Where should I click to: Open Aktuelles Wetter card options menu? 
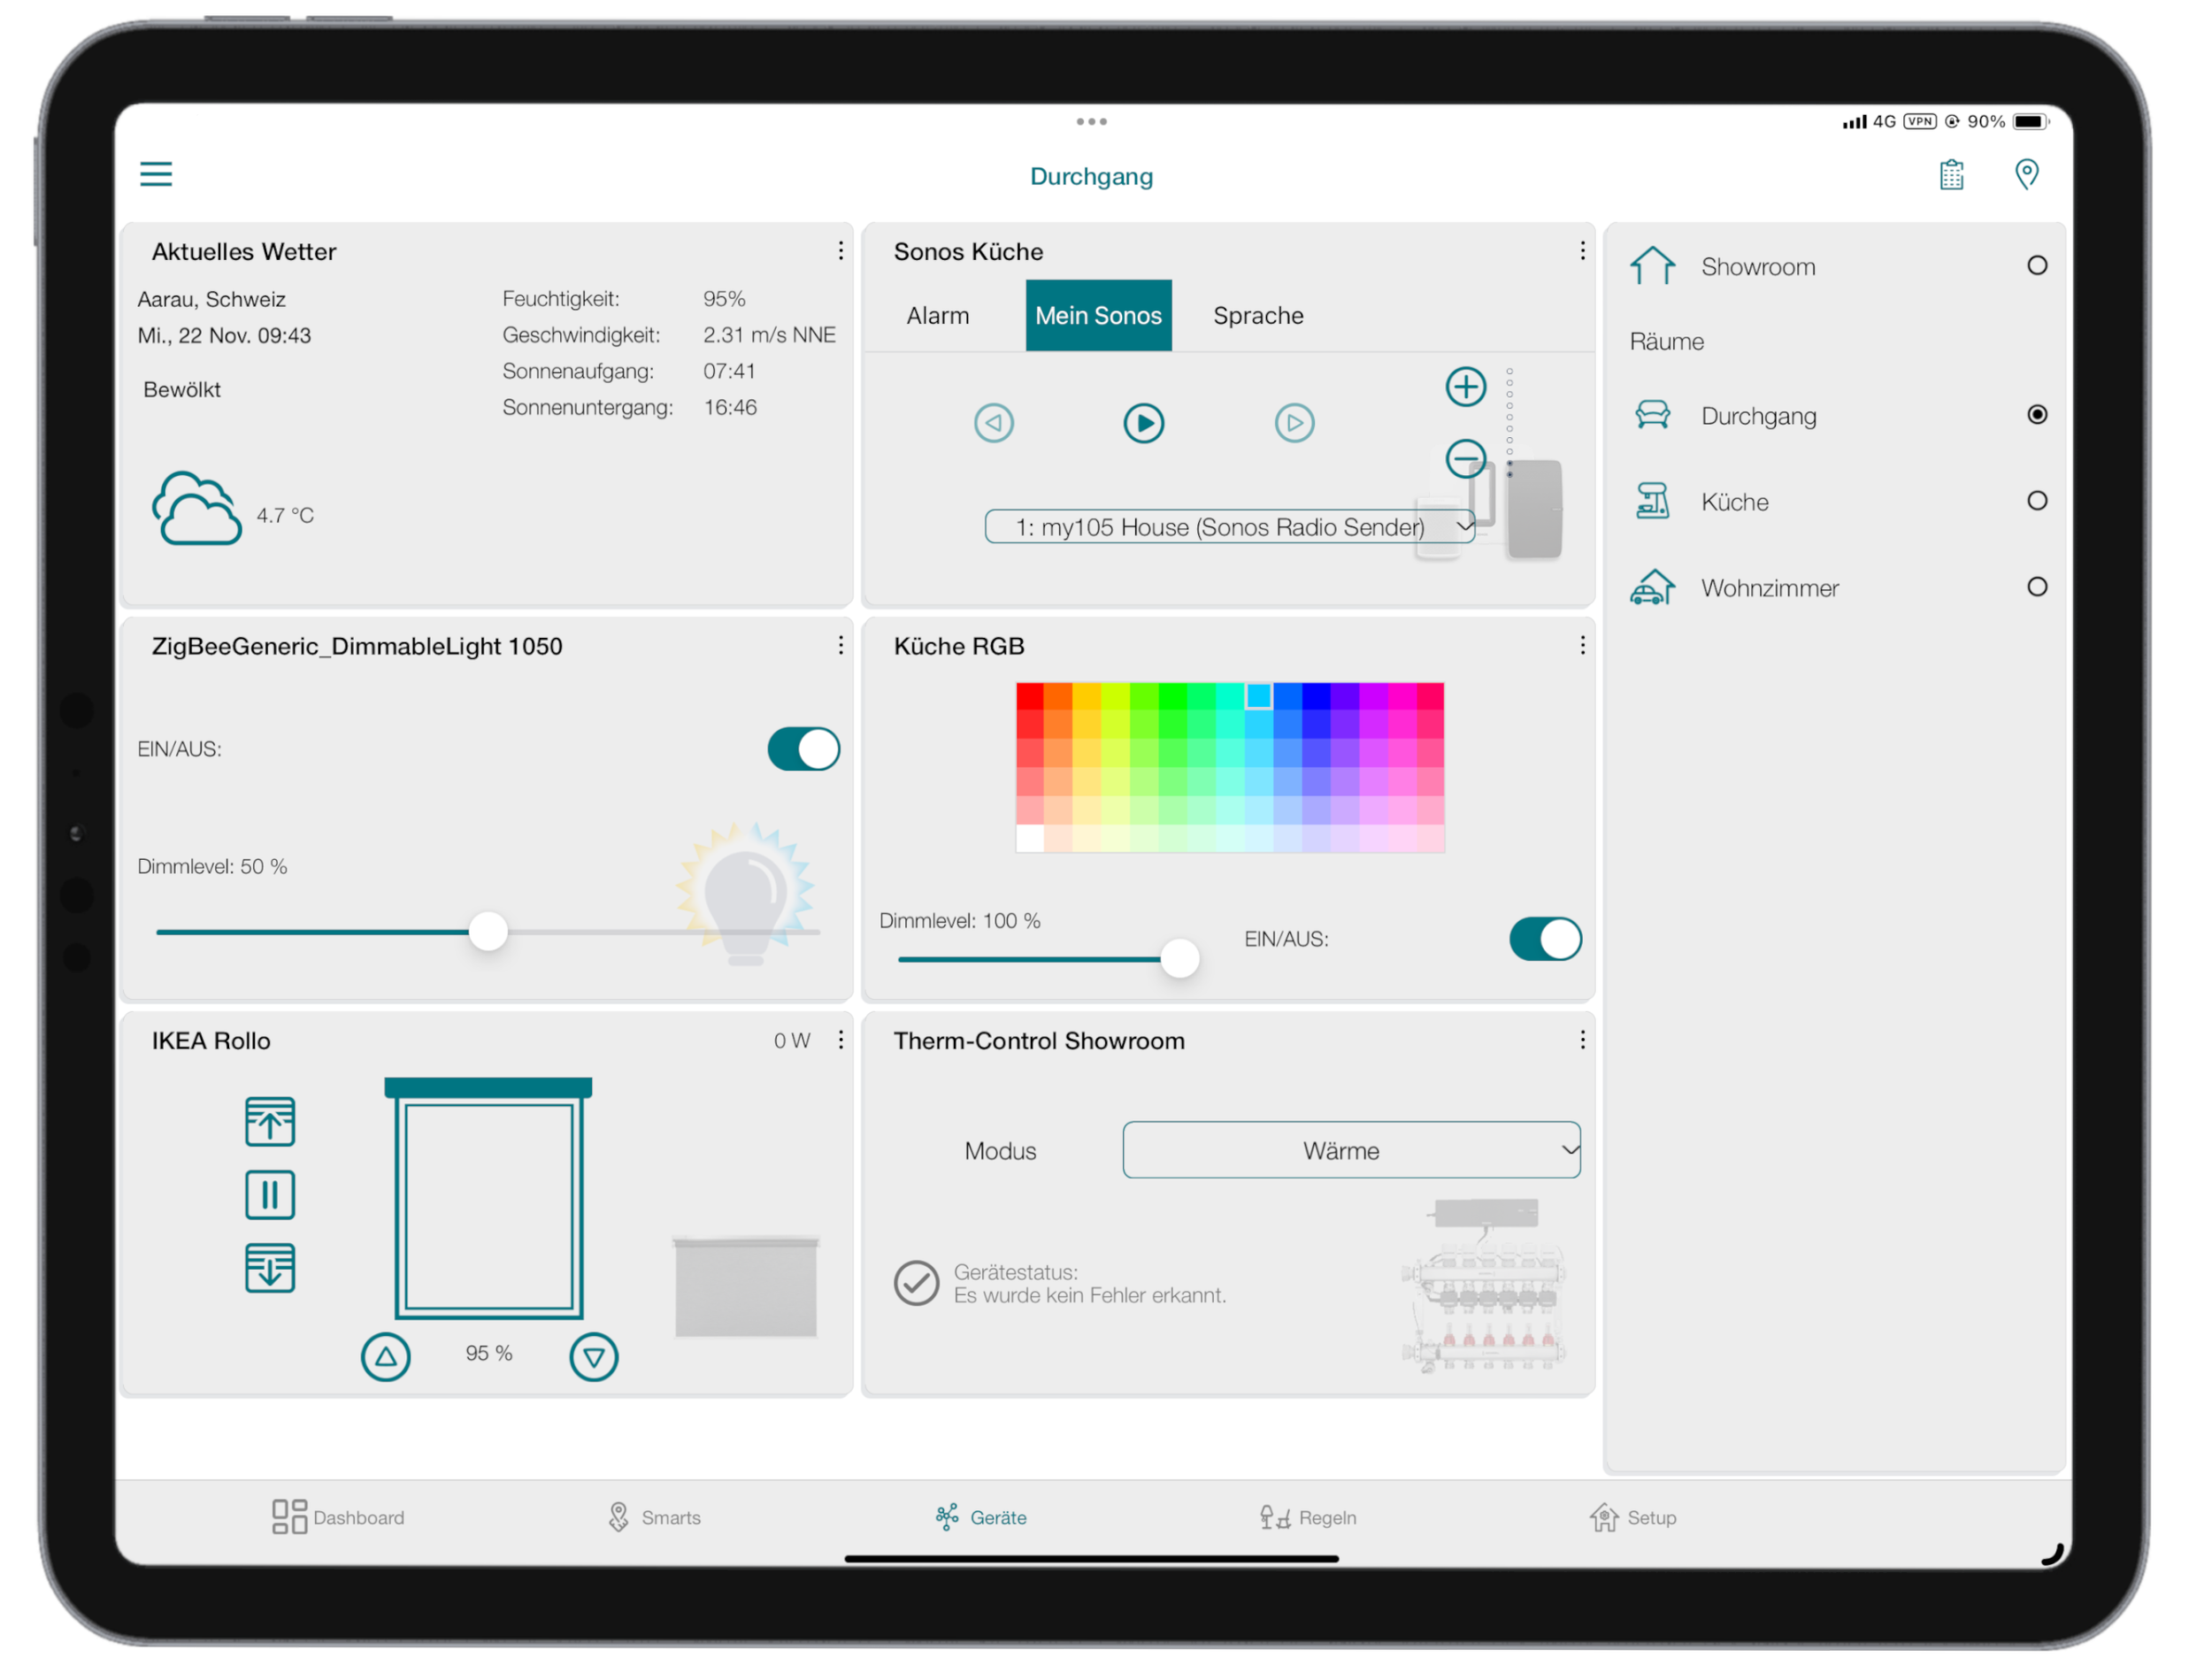tap(840, 251)
